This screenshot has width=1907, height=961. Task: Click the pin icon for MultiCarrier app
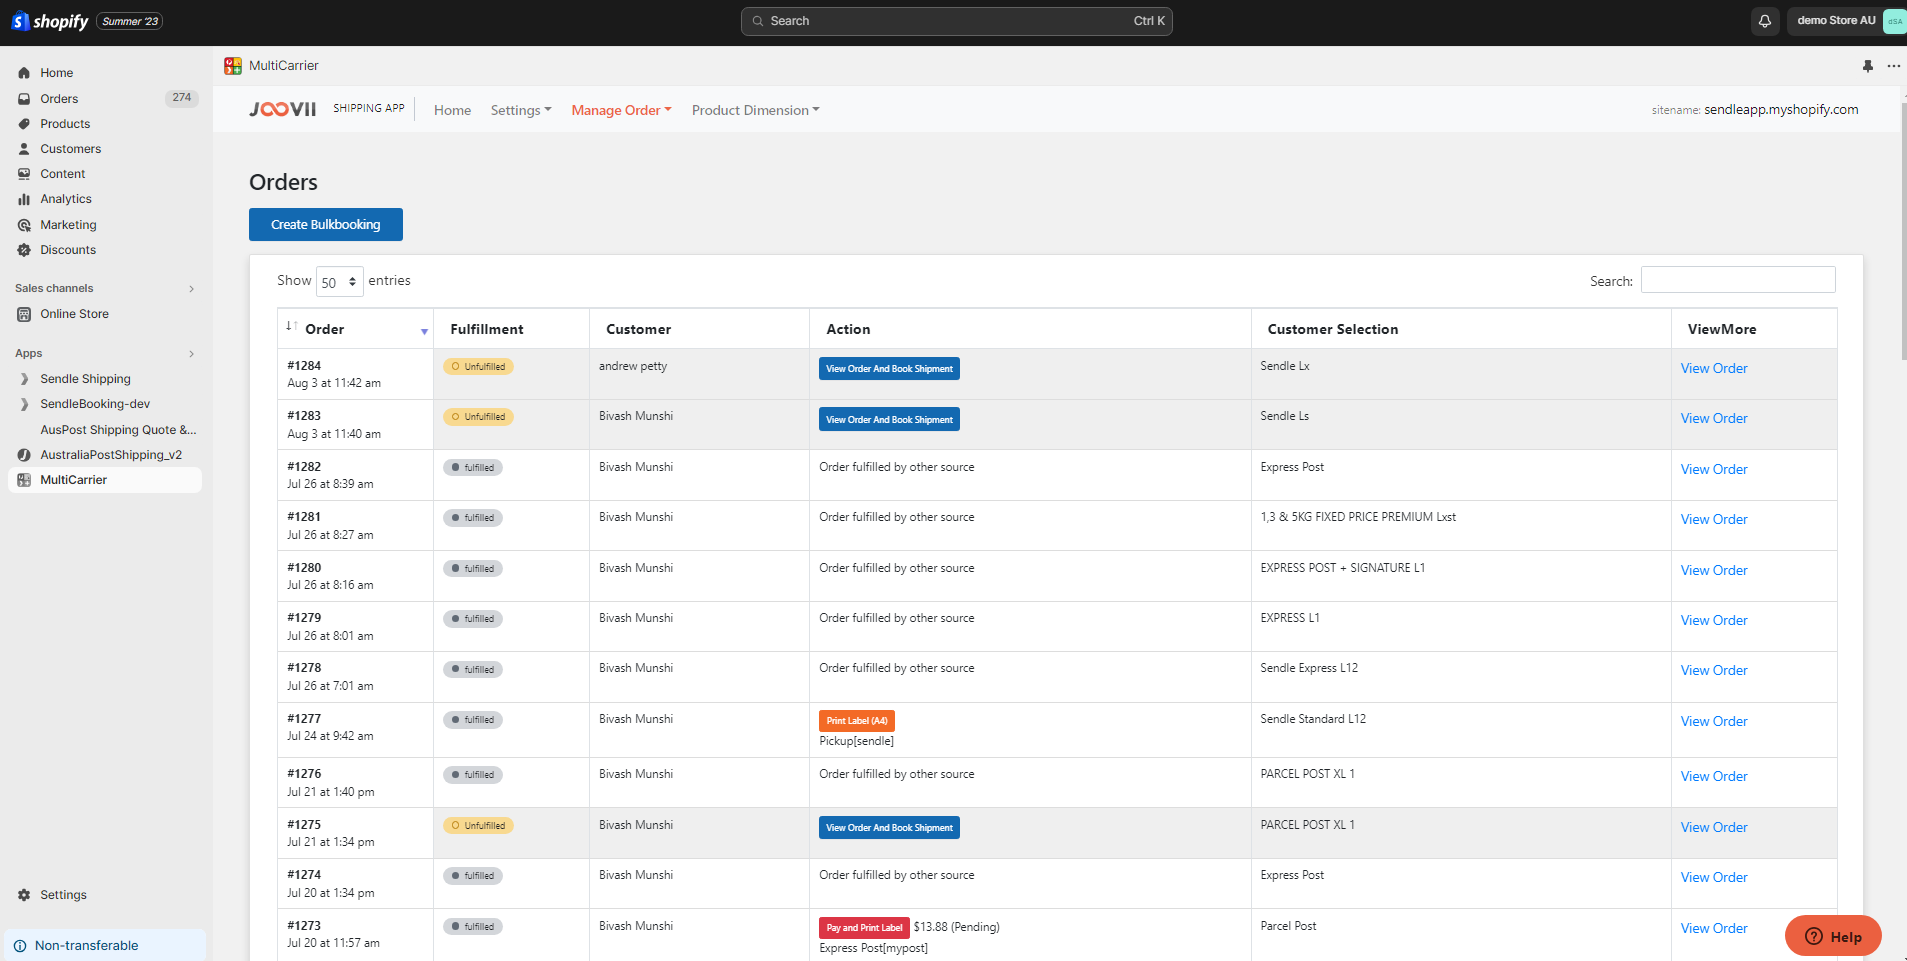coord(1867,66)
